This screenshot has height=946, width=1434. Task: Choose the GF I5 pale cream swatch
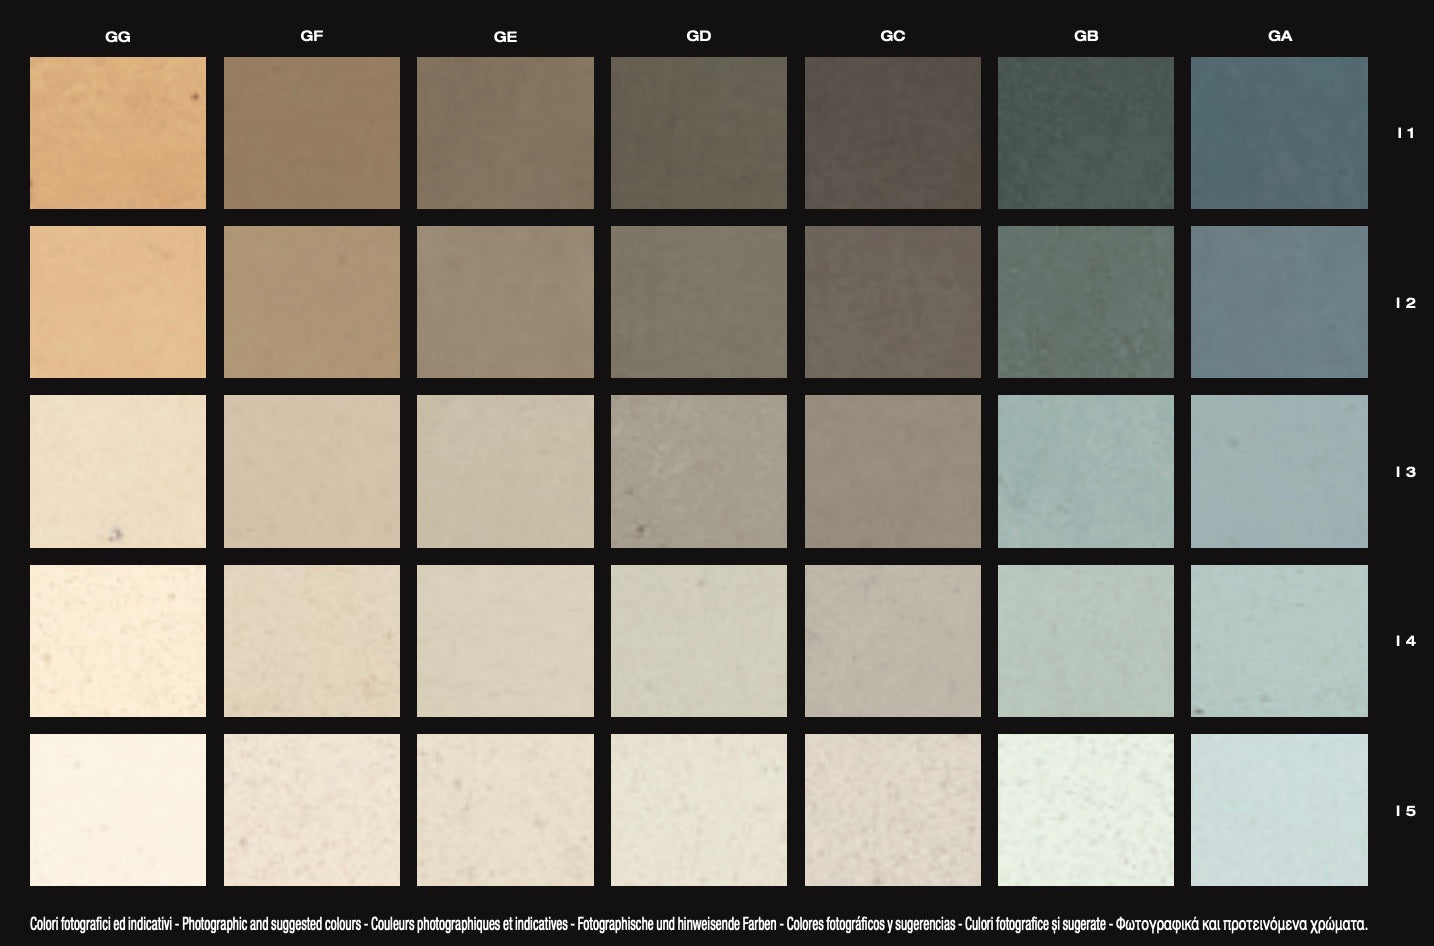pos(311,810)
